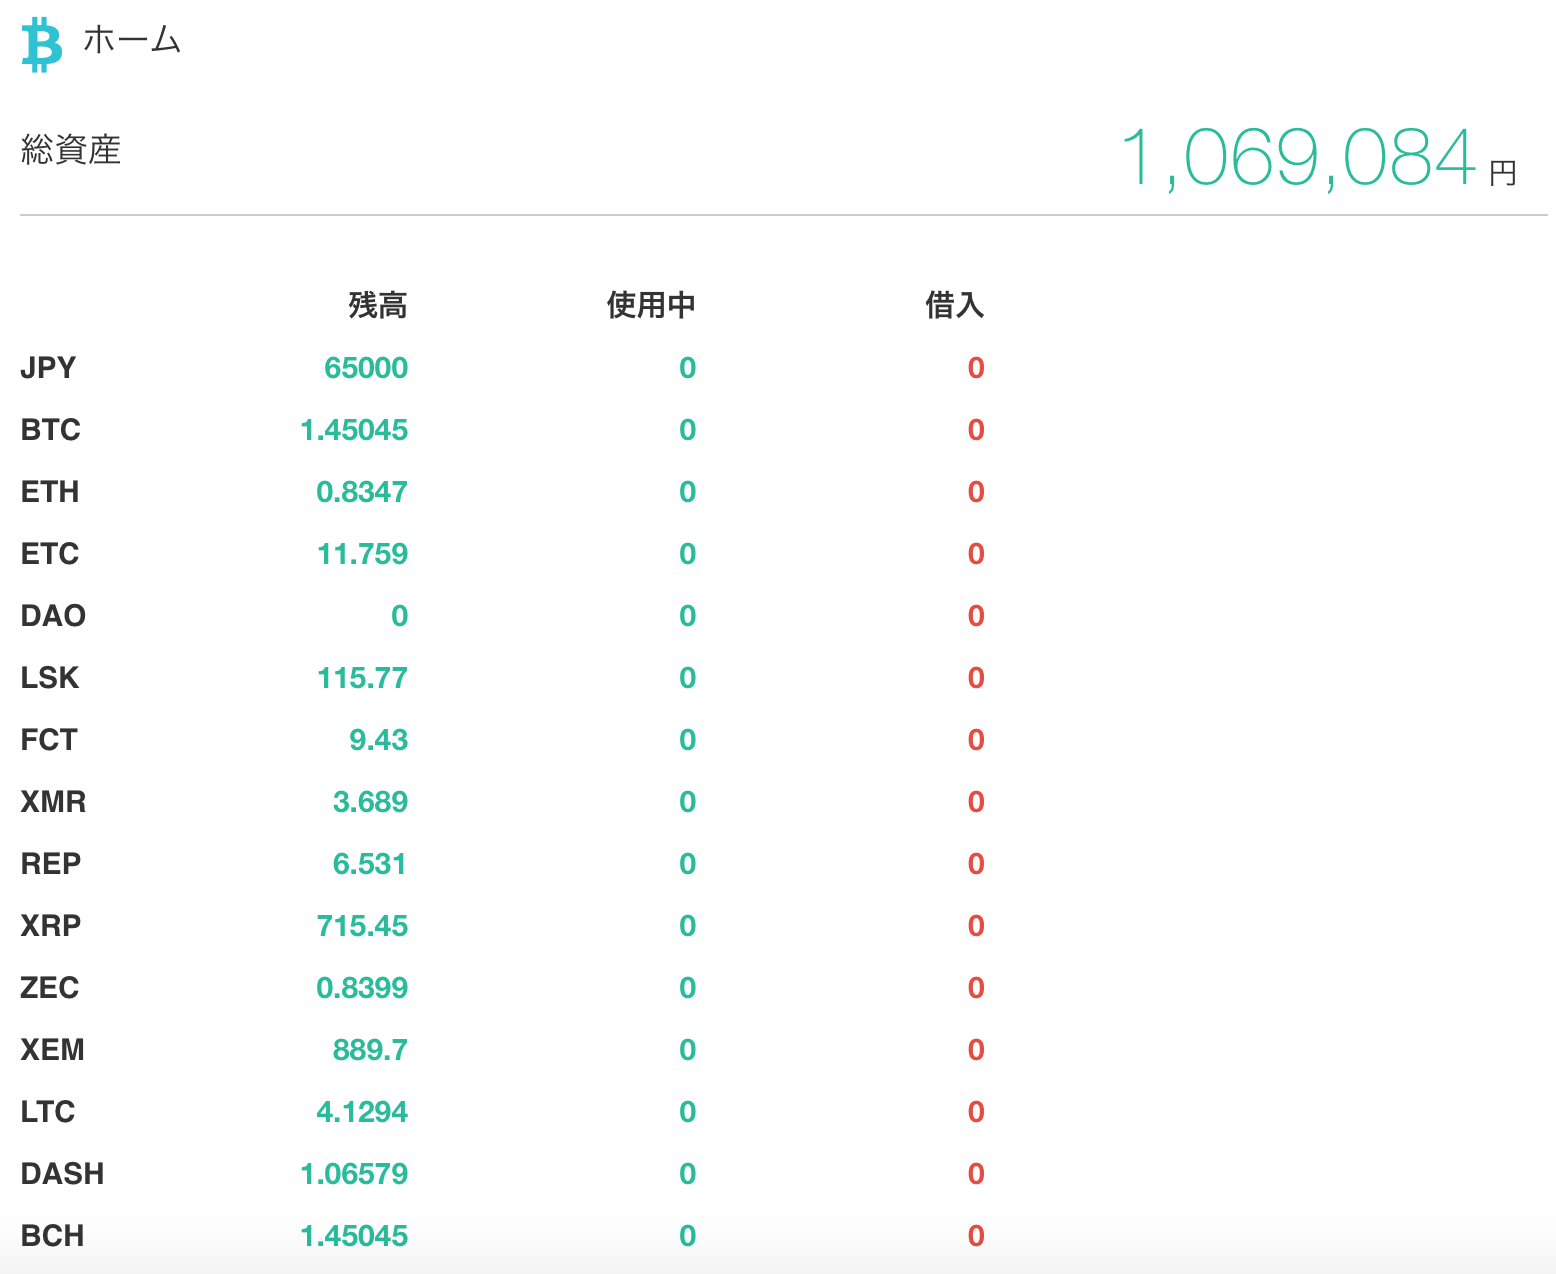Click the BCH row balance value
The width and height of the screenshot is (1556, 1274).
click(354, 1235)
